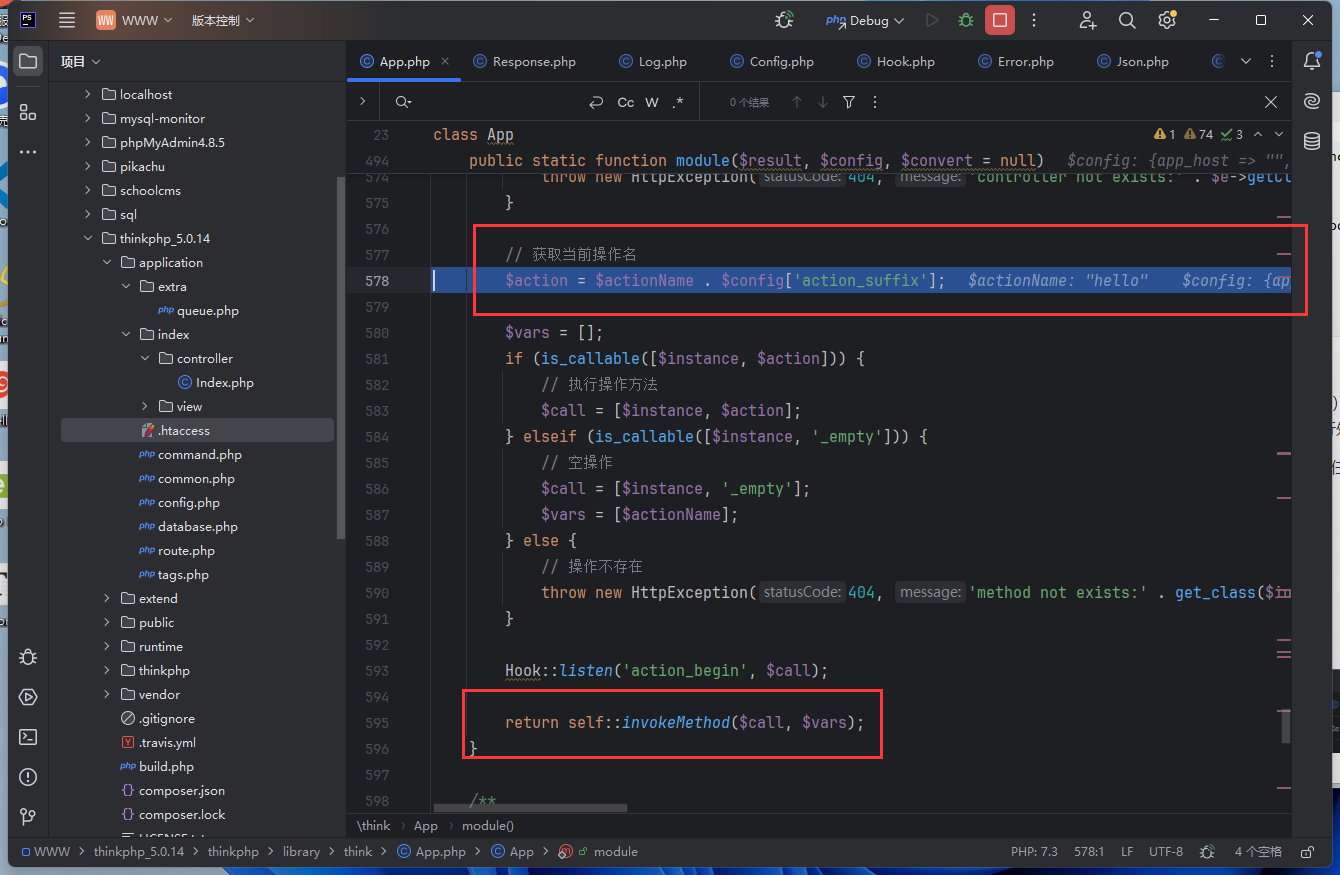Image resolution: width=1340 pixels, height=875 pixels.
Task: Open the Debug tool window icon
Action: tap(28, 657)
